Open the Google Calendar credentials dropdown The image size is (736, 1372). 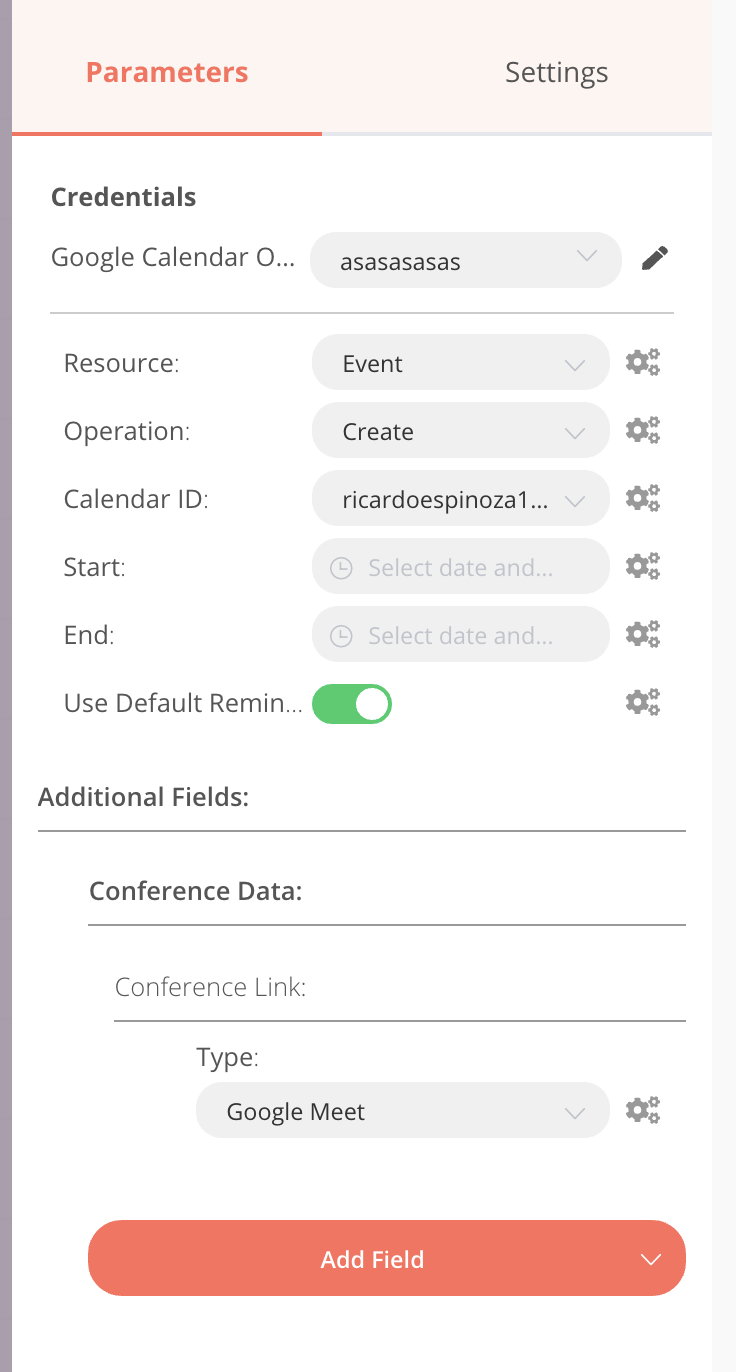click(466, 261)
